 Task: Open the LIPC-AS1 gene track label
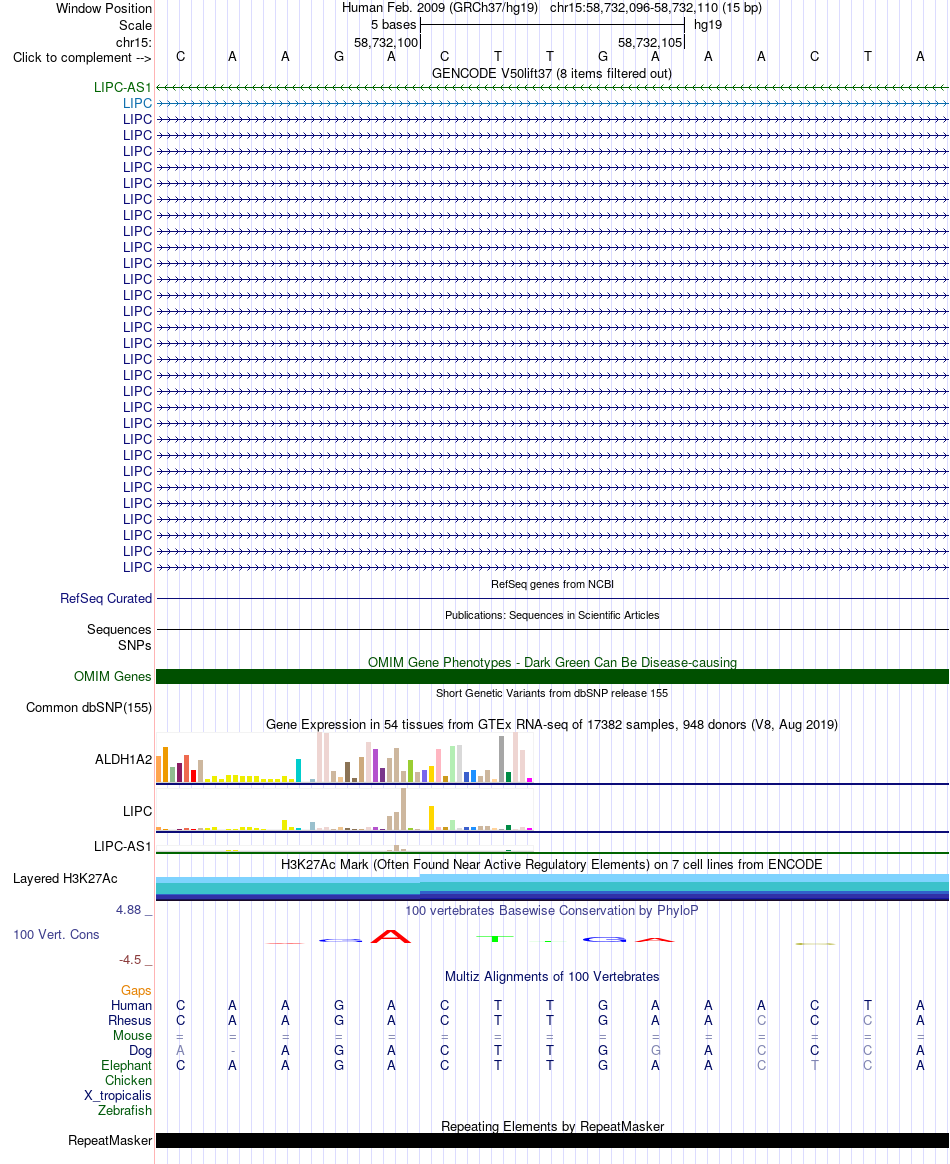coord(122,88)
